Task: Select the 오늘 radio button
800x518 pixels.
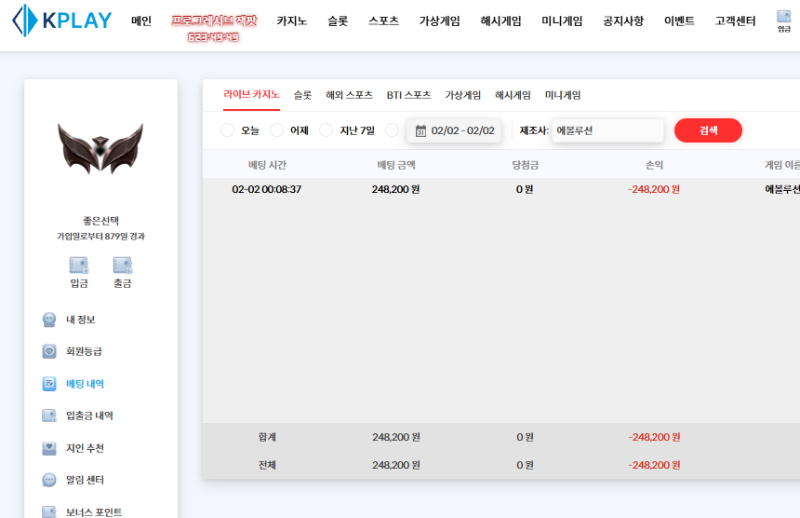Action: (x=228, y=130)
